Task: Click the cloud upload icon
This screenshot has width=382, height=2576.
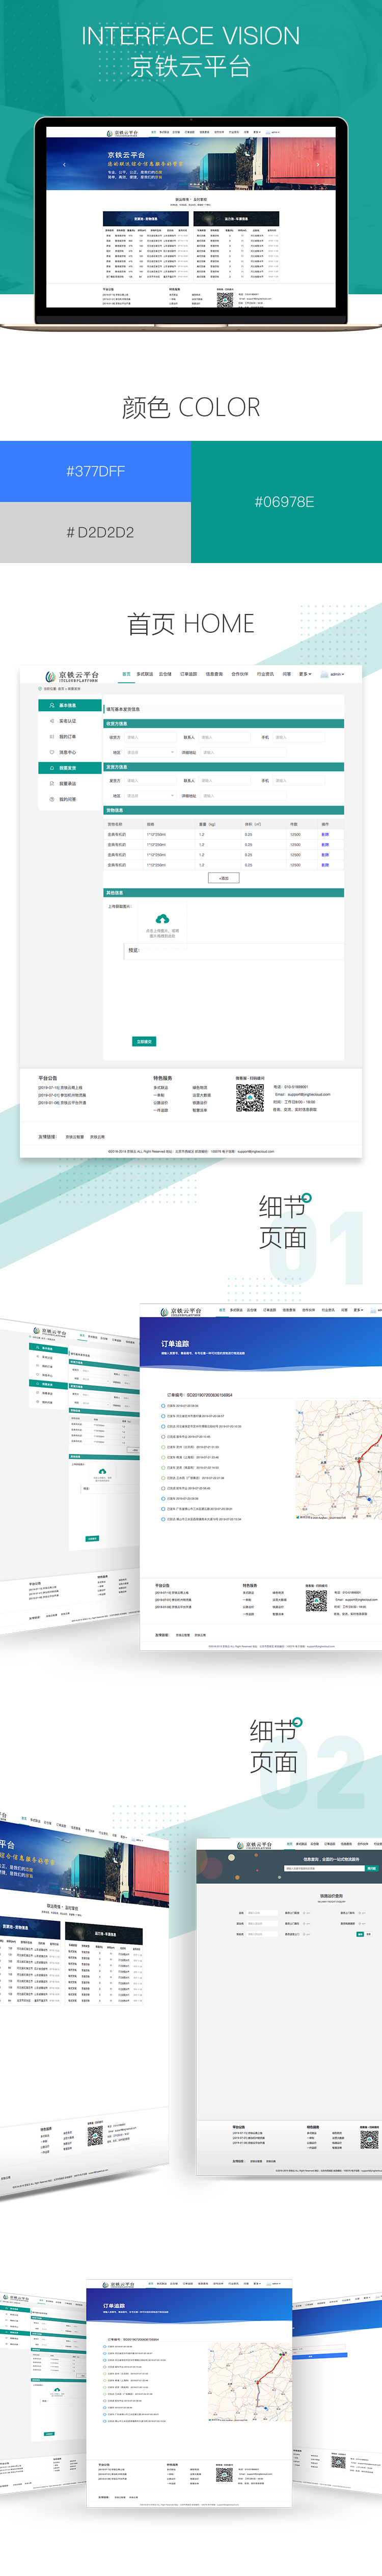Action: click(x=163, y=918)
